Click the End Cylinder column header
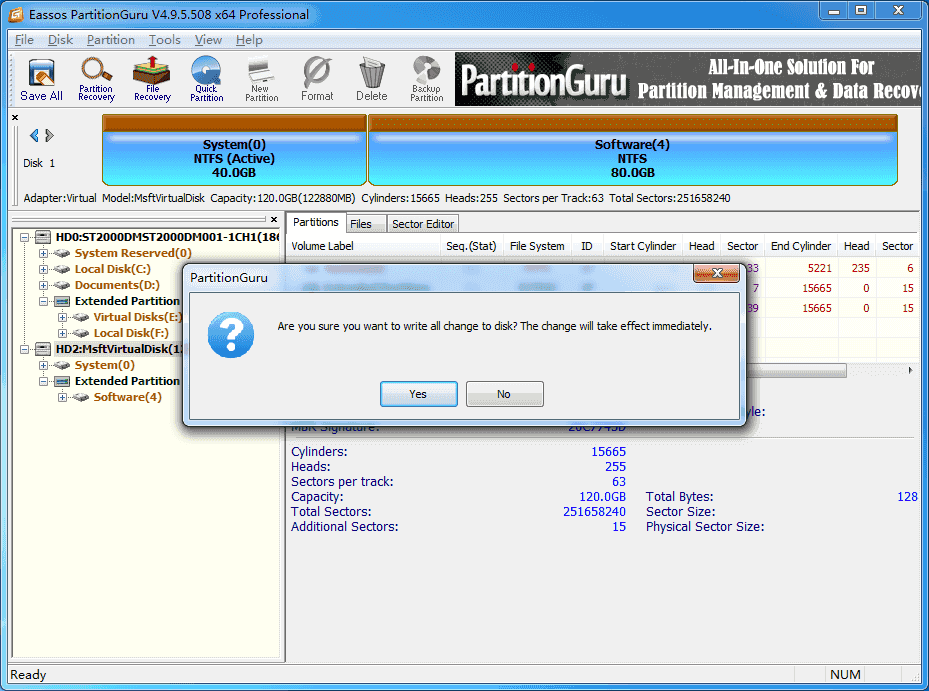929x691 pixels. (x=801, y=246)
